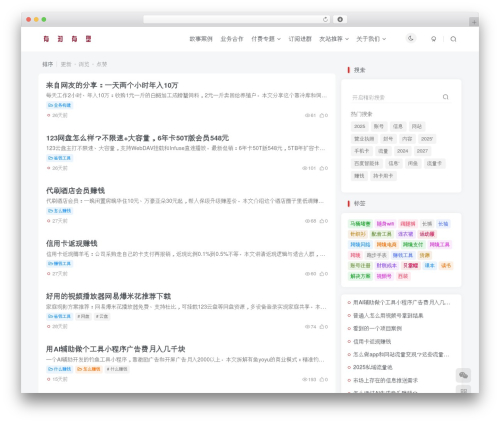Click the lightbulb icon in the header
Viewport: 500px width, 423px height.
pos(433,39)
